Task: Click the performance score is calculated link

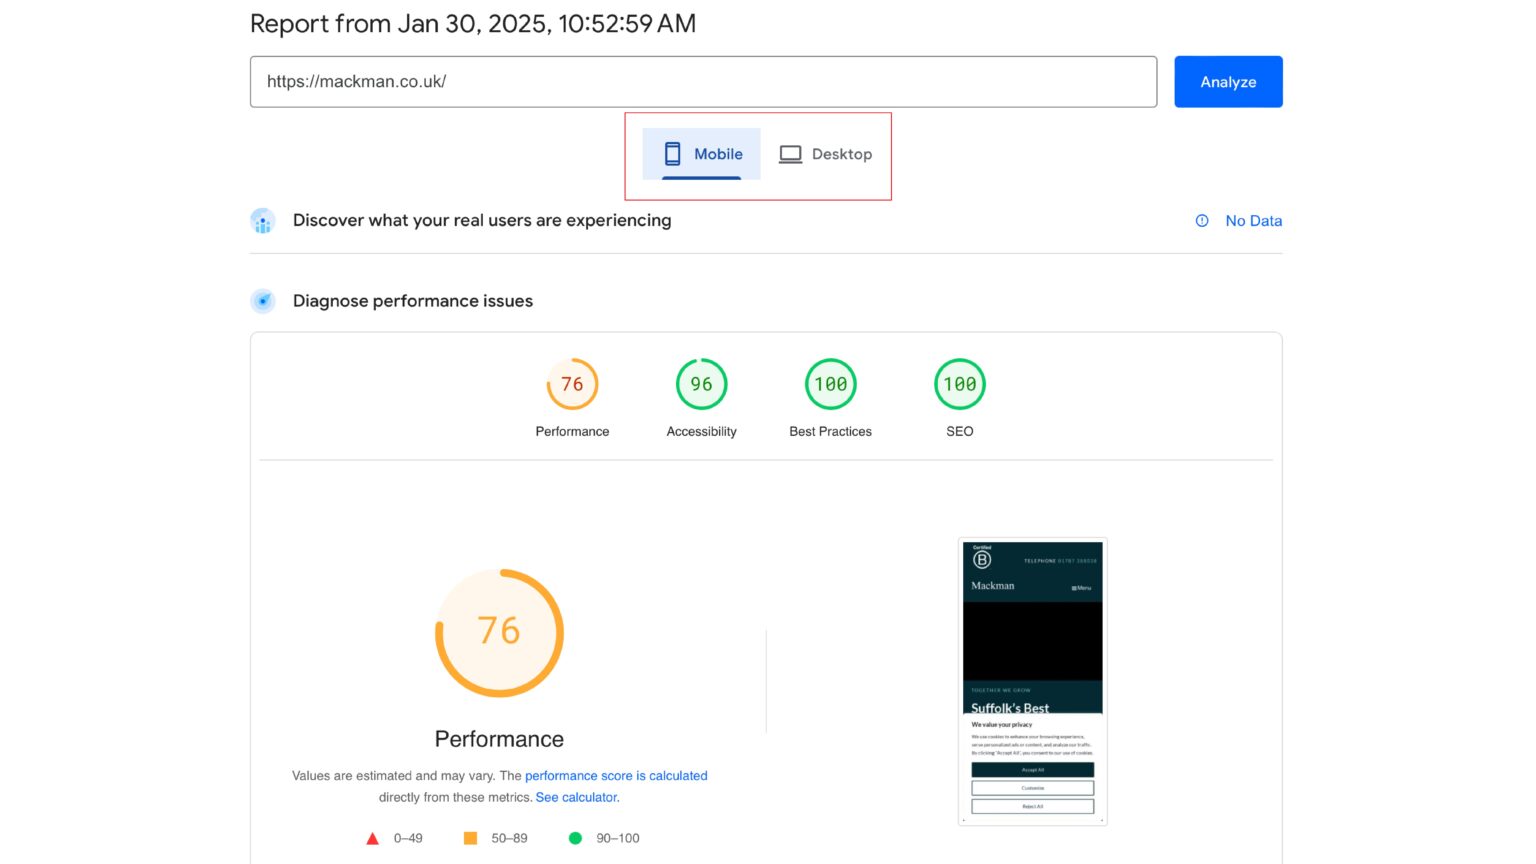Action: 616,775
